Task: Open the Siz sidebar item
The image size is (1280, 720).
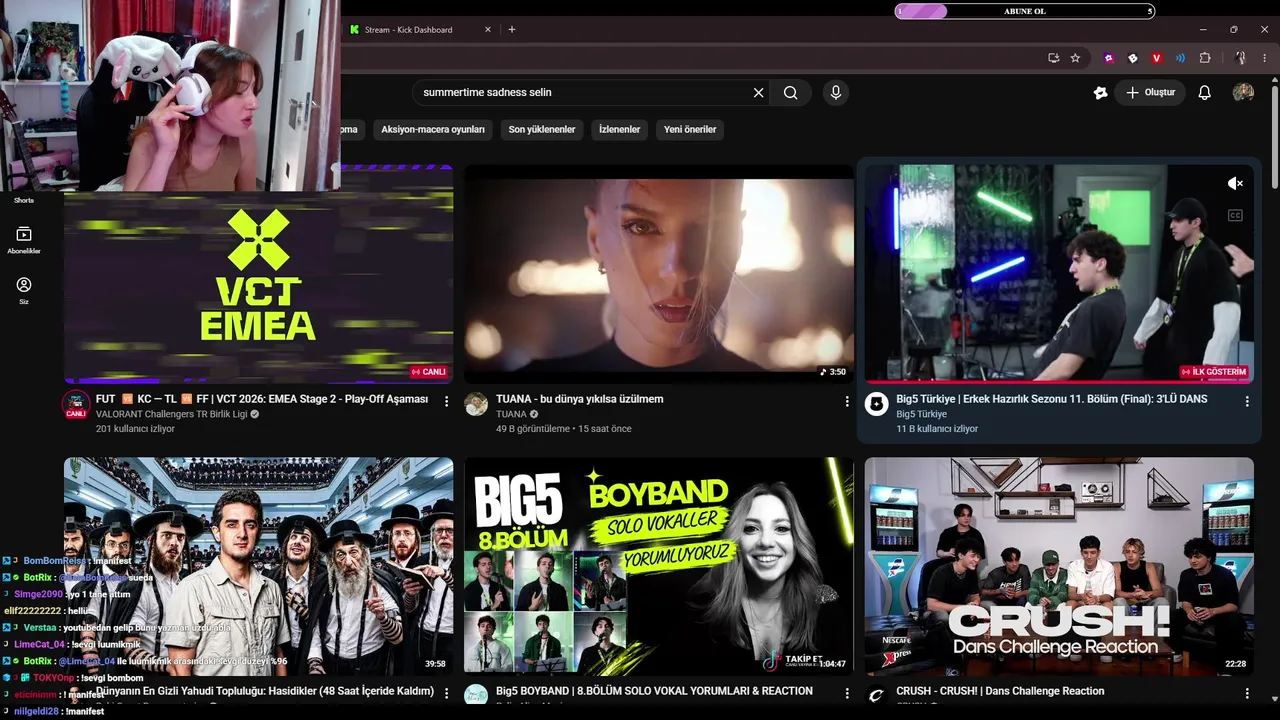Action: click(24, 291)
